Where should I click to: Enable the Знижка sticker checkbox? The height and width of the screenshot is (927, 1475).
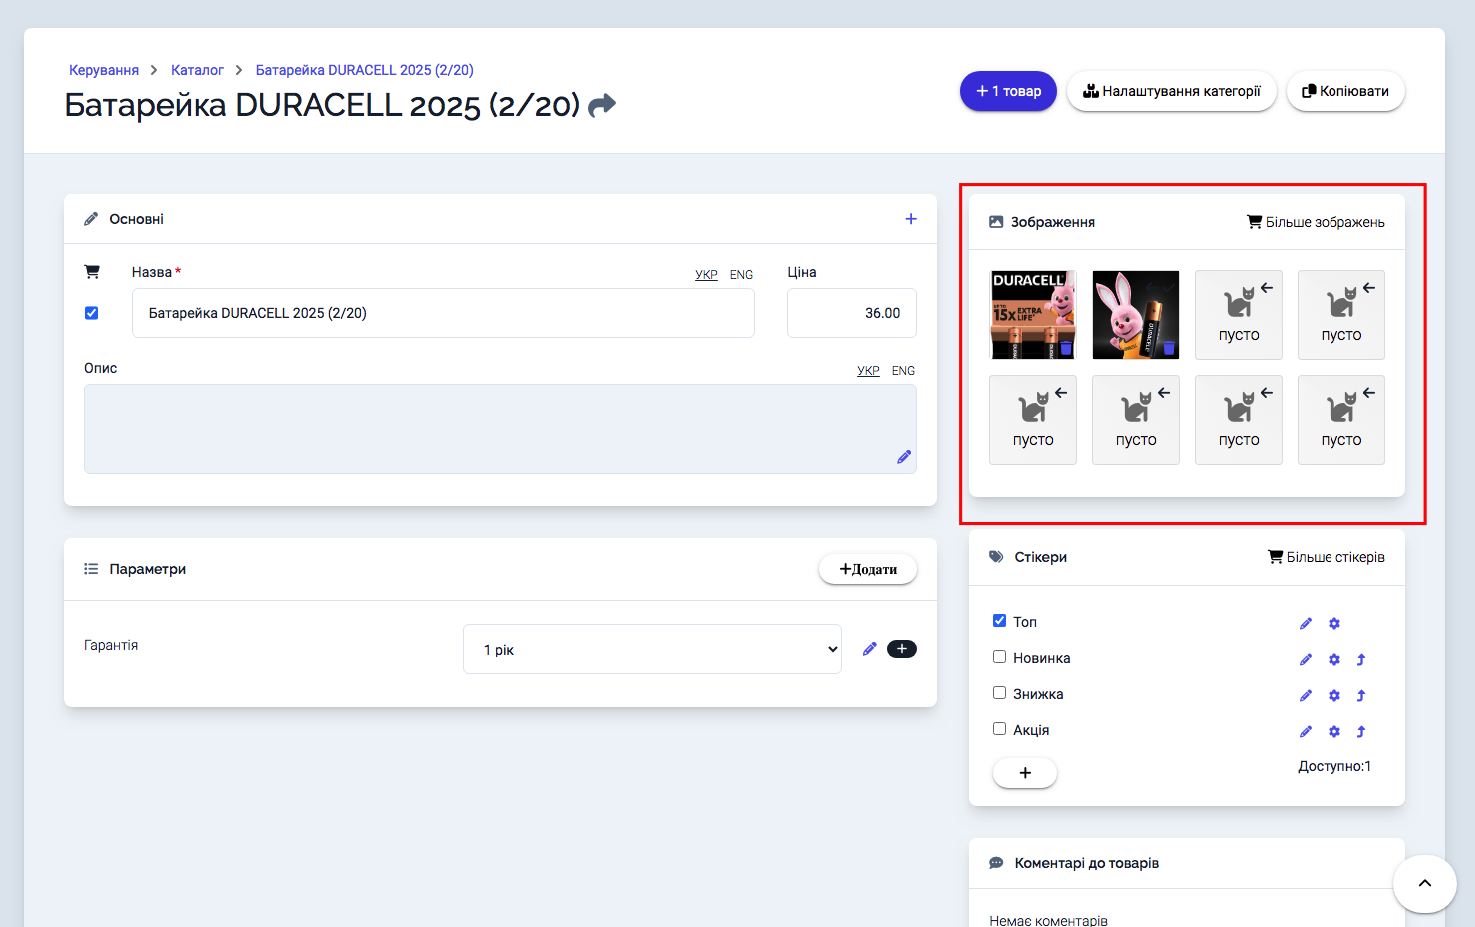tap(999, 693)
